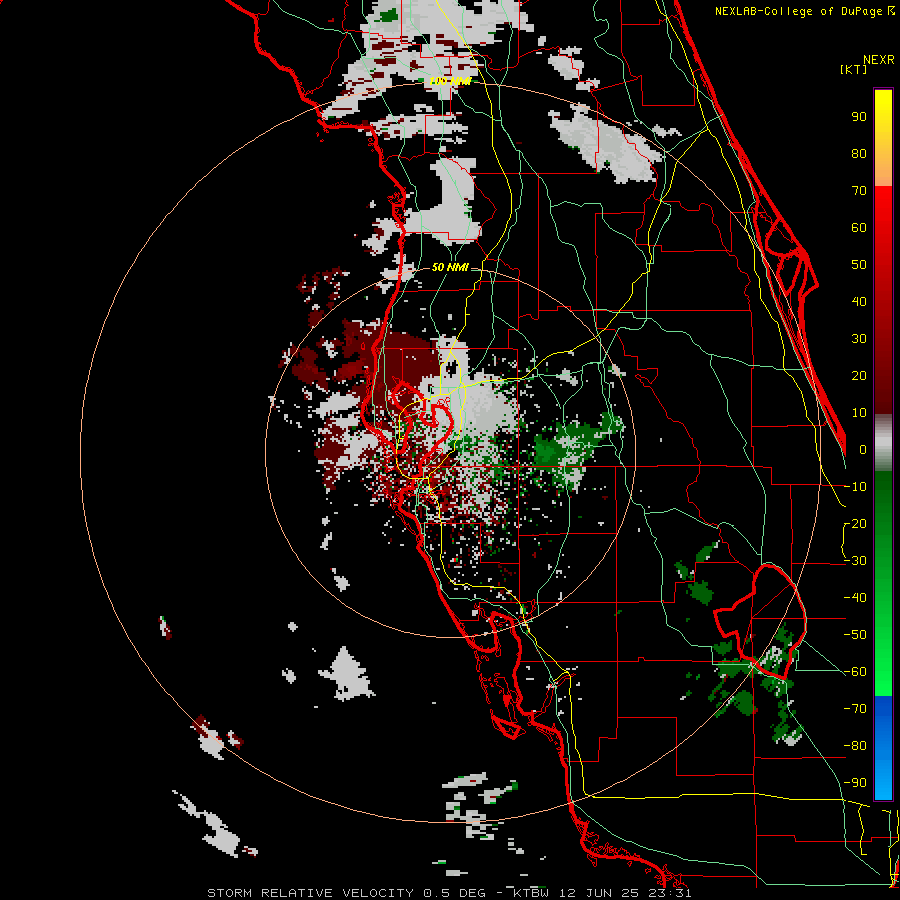Viewport: 900px width, 900px height.
Task: Click the 23:31 timestamp text
Action: tap(669, 893)
